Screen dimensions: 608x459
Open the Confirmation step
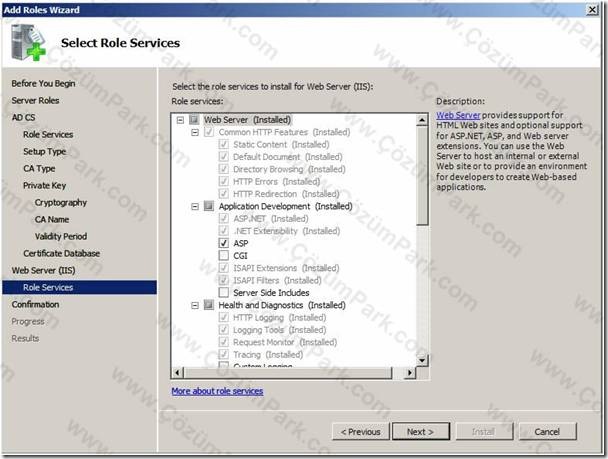[x=35, y=304]
